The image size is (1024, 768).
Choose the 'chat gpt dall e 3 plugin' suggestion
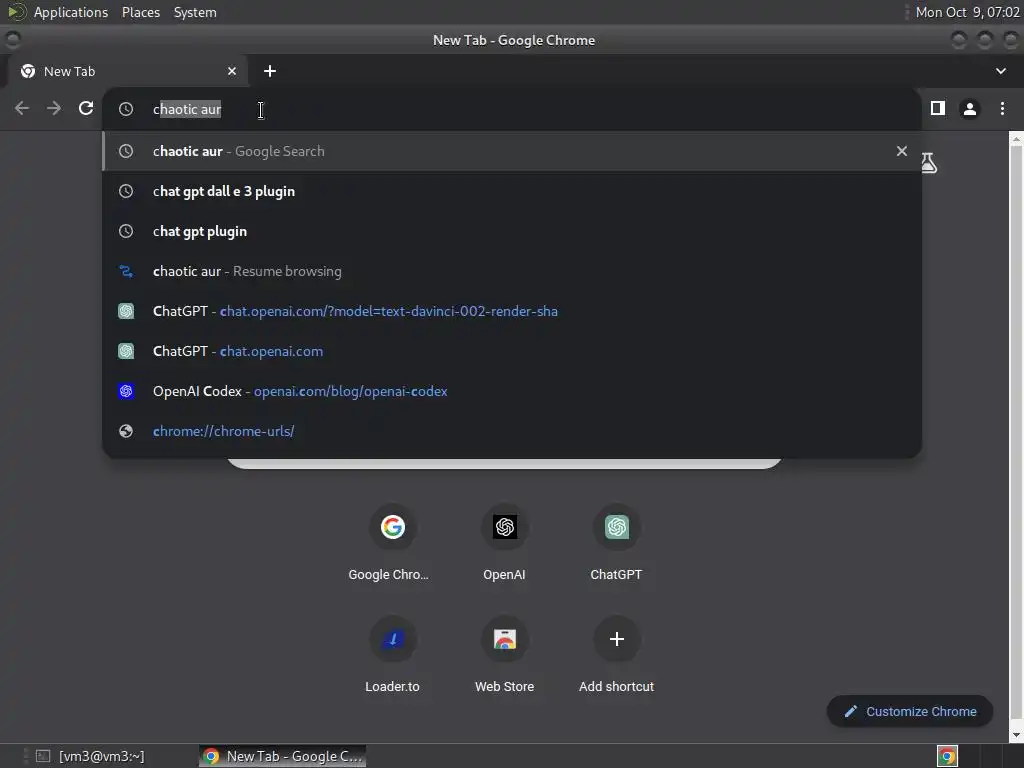(512, 191)
